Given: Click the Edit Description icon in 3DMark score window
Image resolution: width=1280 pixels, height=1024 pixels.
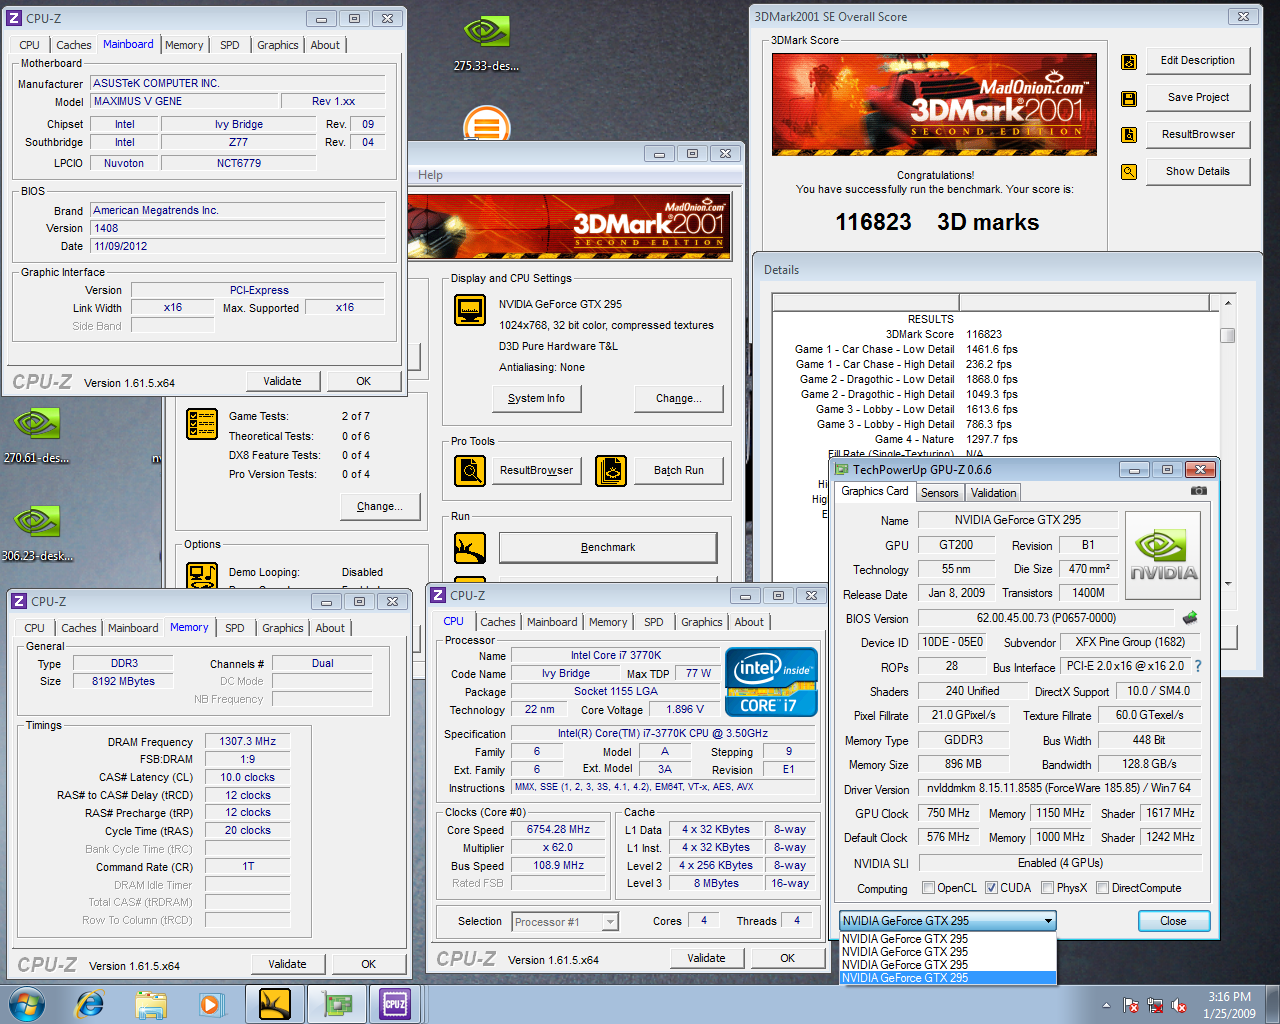Looking at the screenshot, I should [x=1129, y=62].
